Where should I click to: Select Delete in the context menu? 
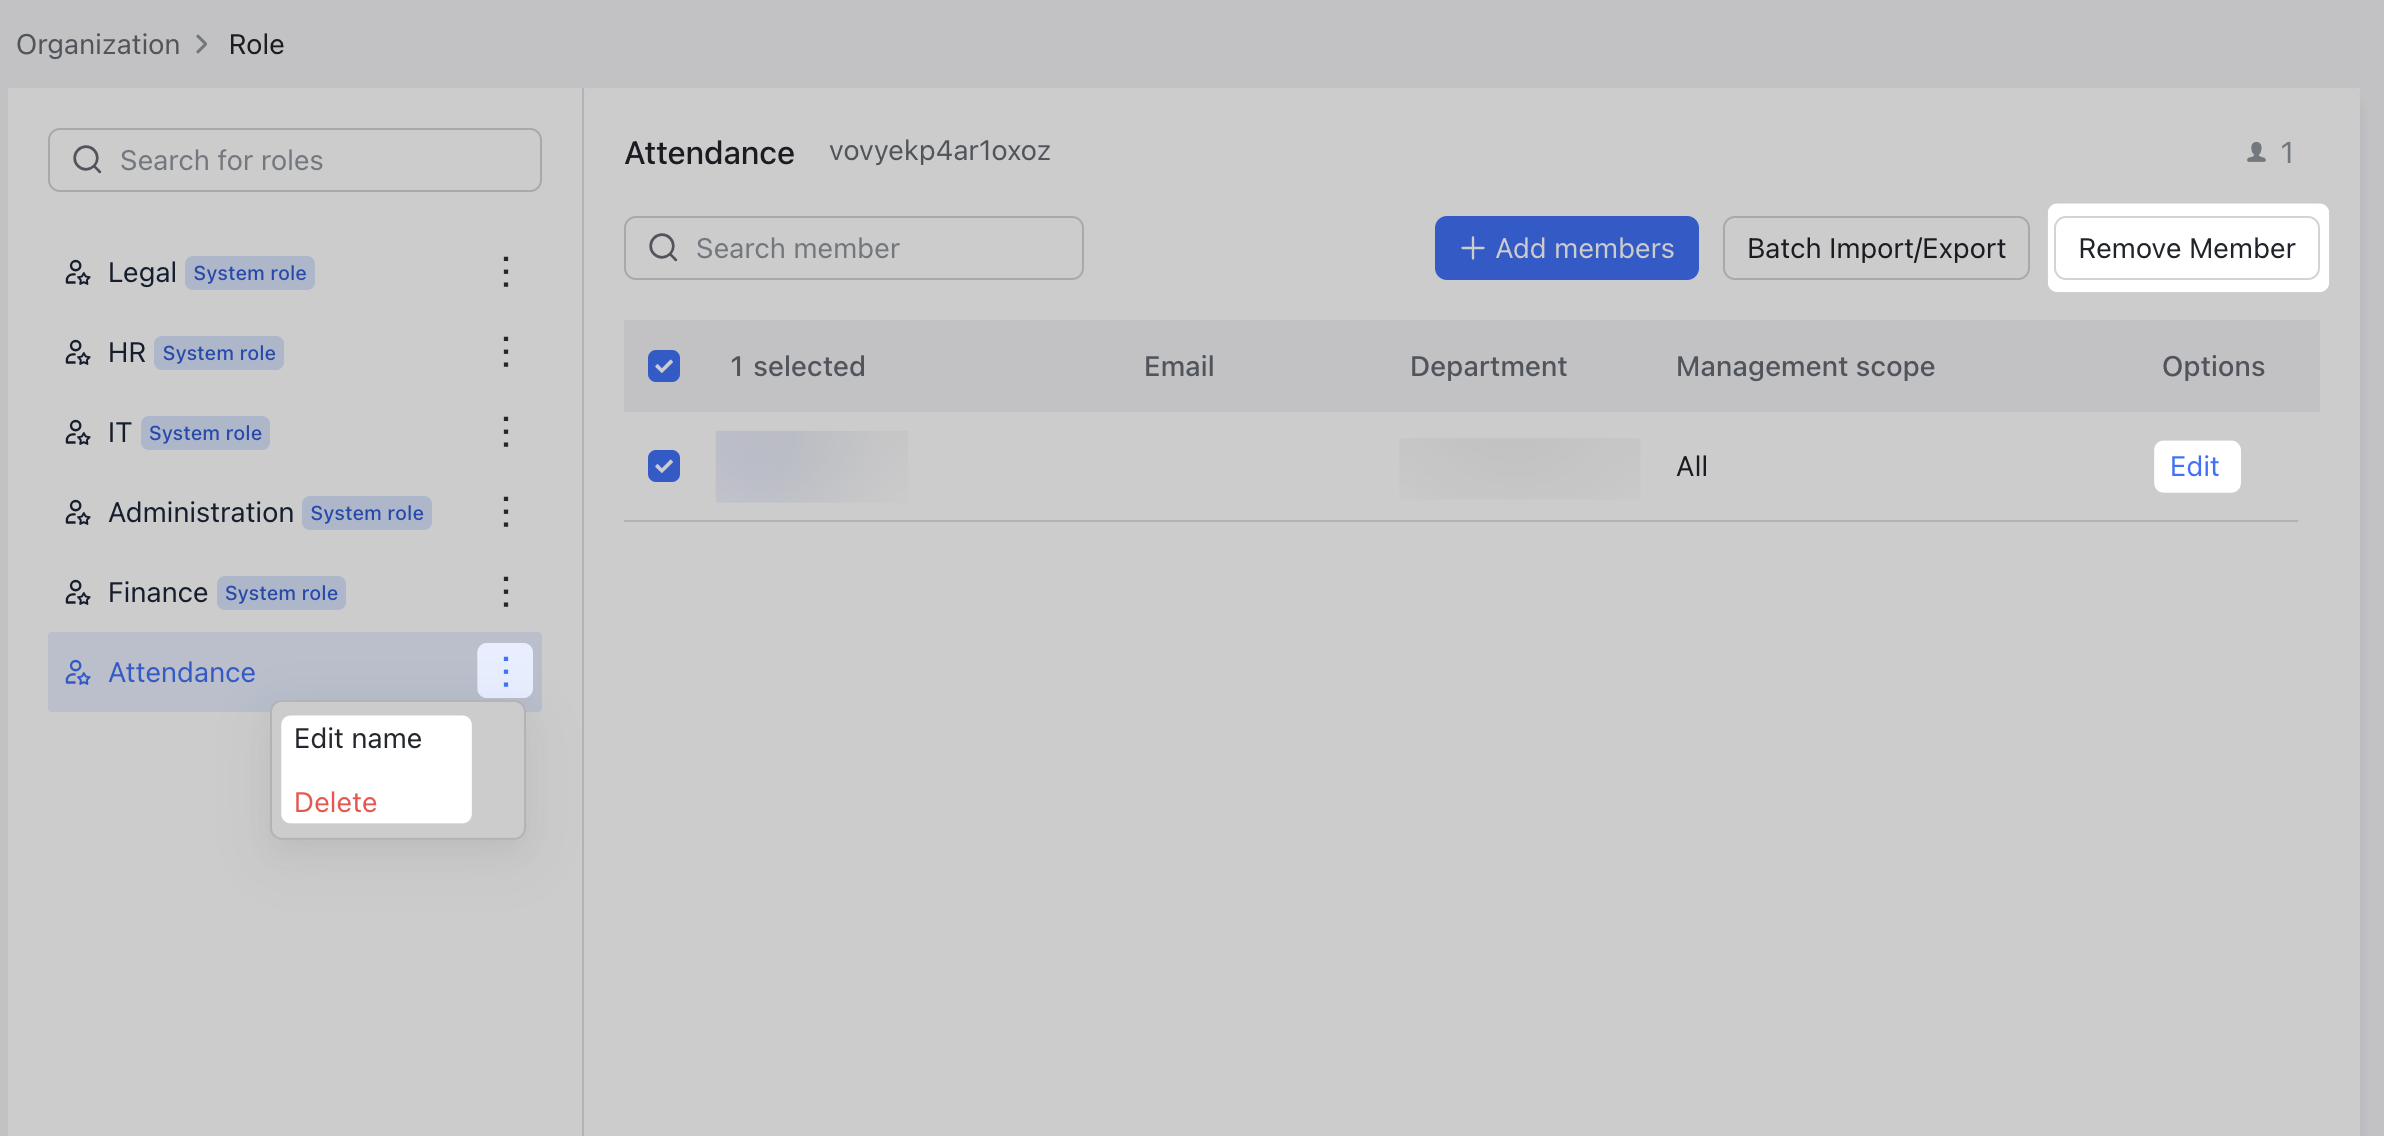335,801
